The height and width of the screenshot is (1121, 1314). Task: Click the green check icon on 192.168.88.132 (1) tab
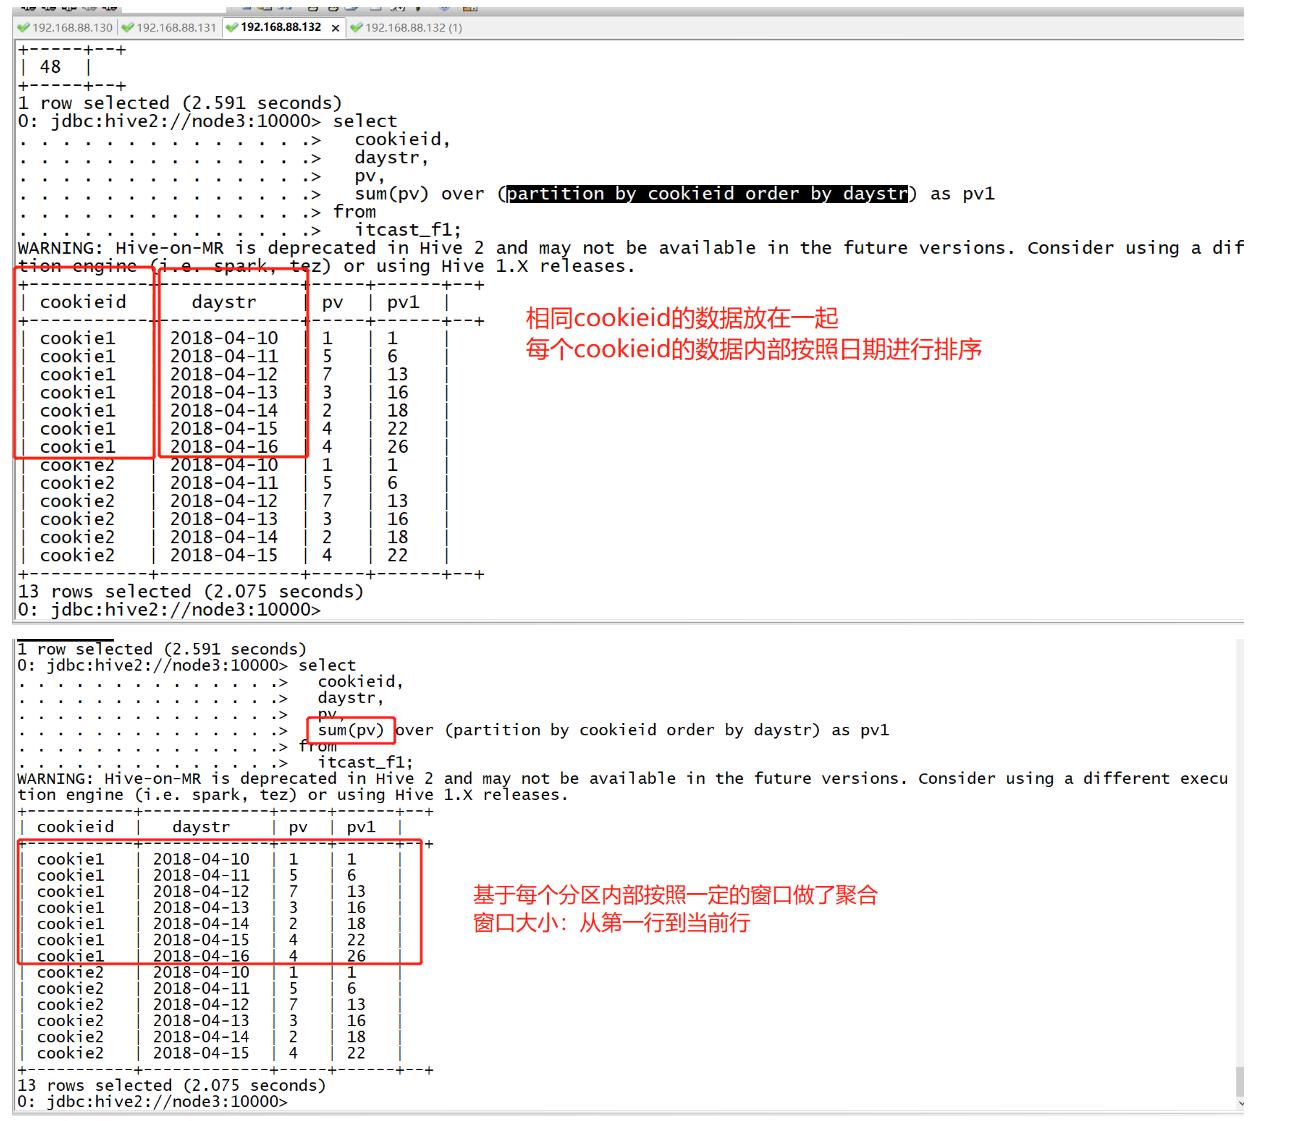356,28
